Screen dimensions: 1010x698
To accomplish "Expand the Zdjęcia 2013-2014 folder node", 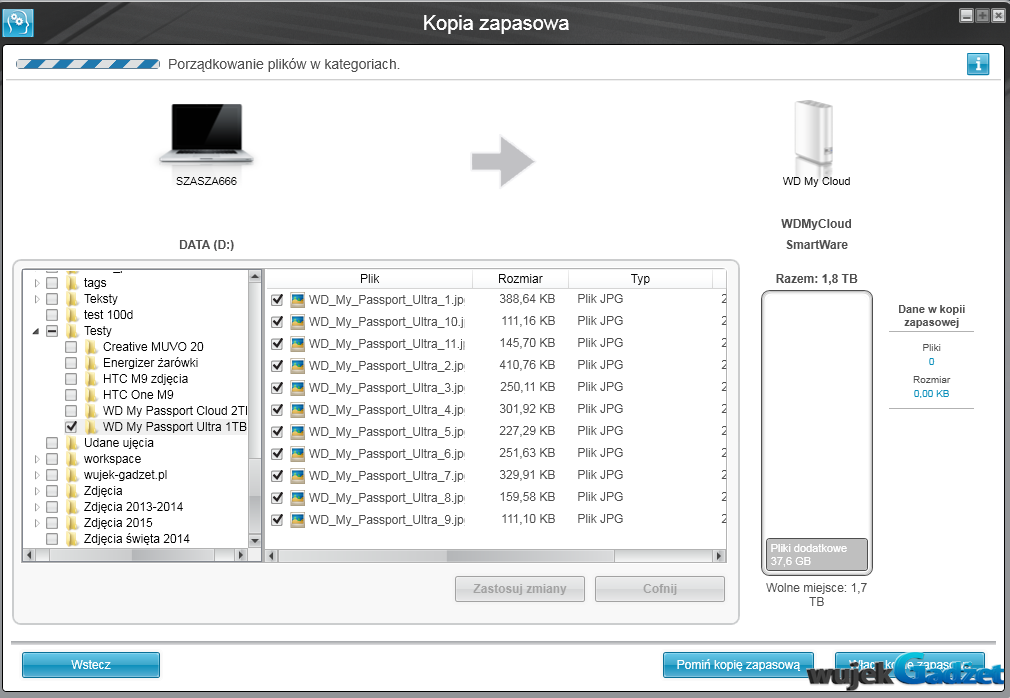I will pyautogui.click(x=37, y=507).
